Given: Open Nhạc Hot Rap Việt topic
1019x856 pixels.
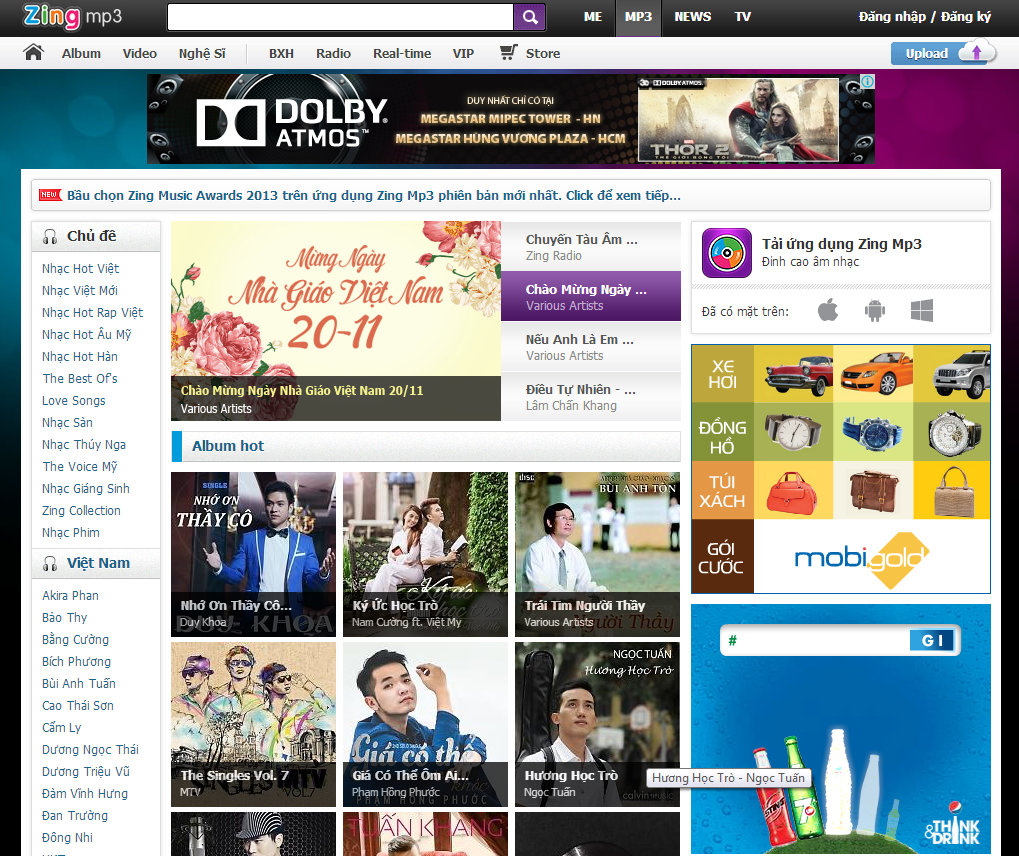Looking at the screenshot, I should tap(92, 313).
